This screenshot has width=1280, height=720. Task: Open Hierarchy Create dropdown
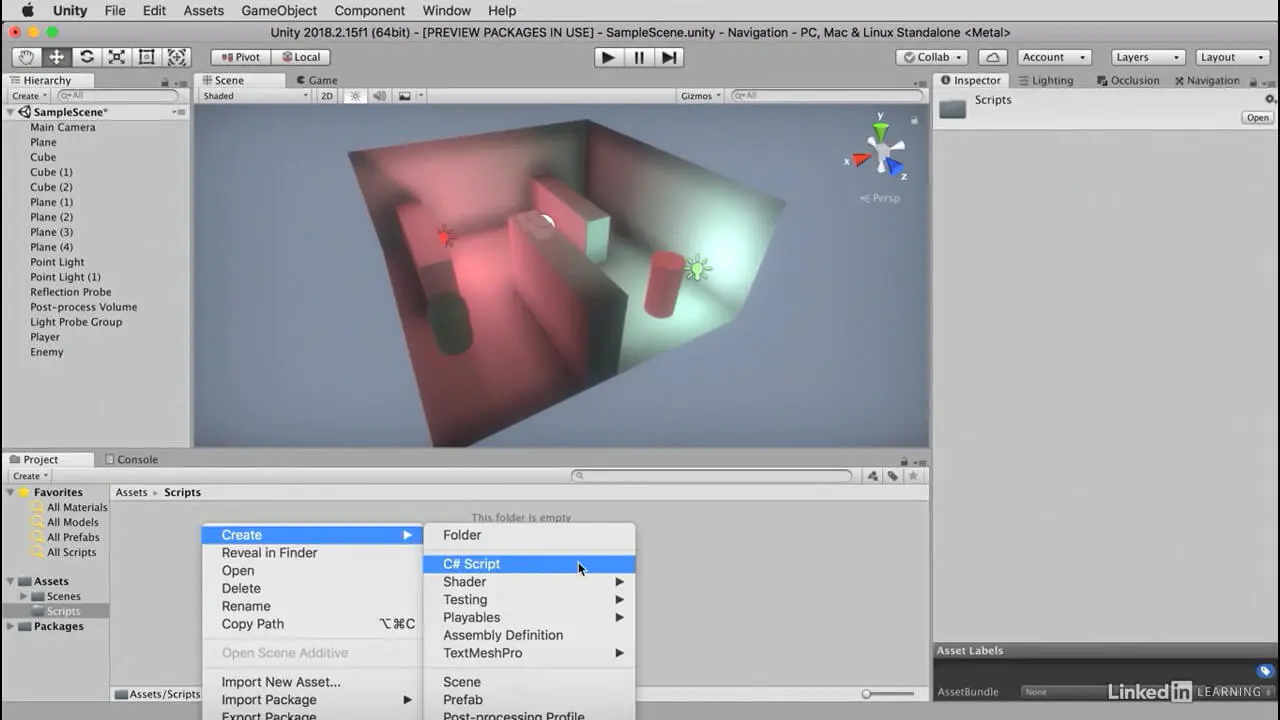point(29,96)
